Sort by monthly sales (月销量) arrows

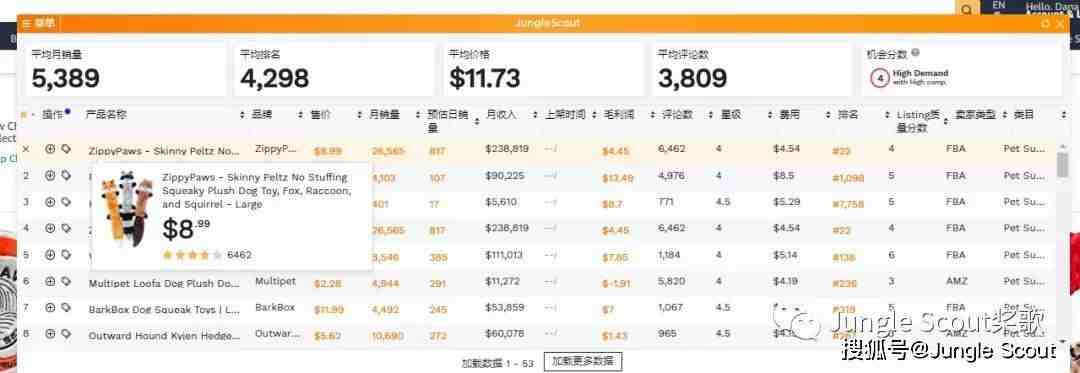point(418,115)
